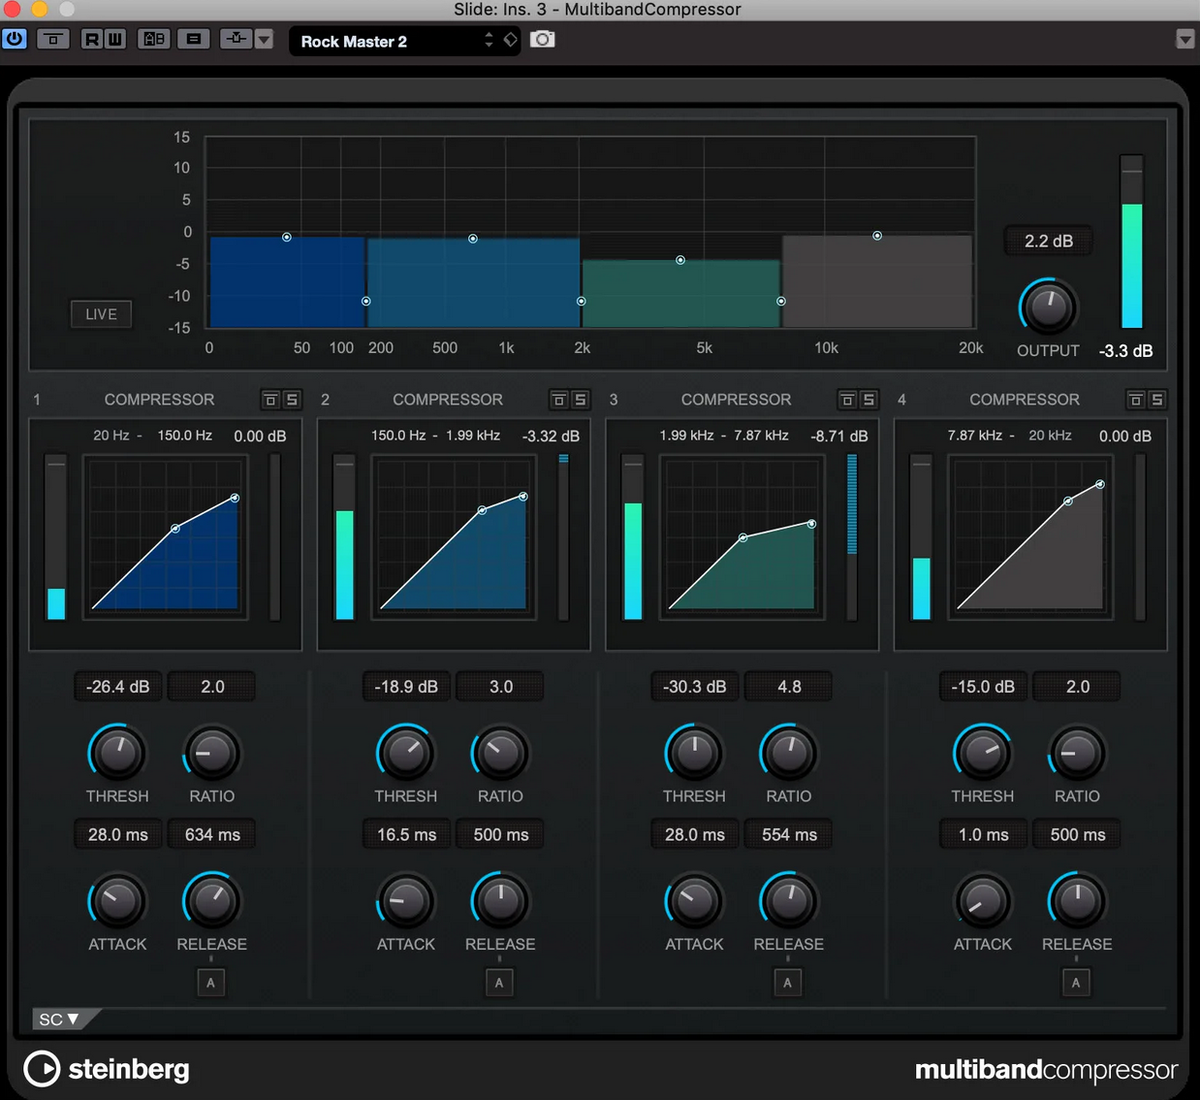The width and height of the screenshot is (1200, 1100).
Task: Enable Write automation W button
Action: point(114,39)
